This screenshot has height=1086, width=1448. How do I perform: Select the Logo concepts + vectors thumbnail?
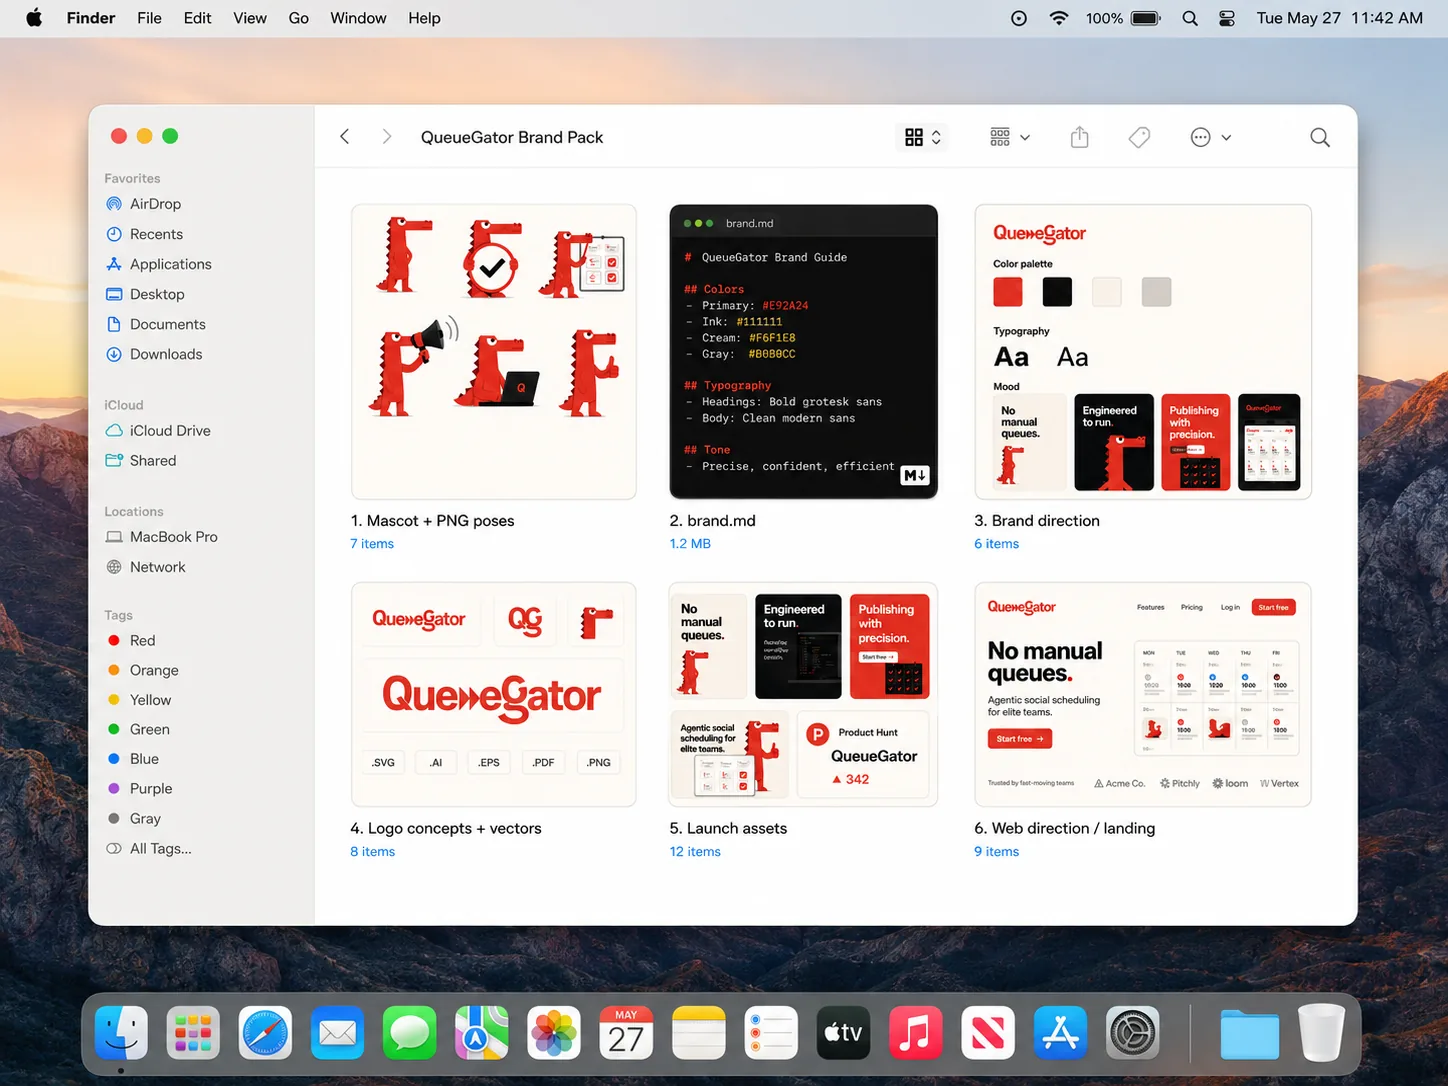tap(494, 695)
